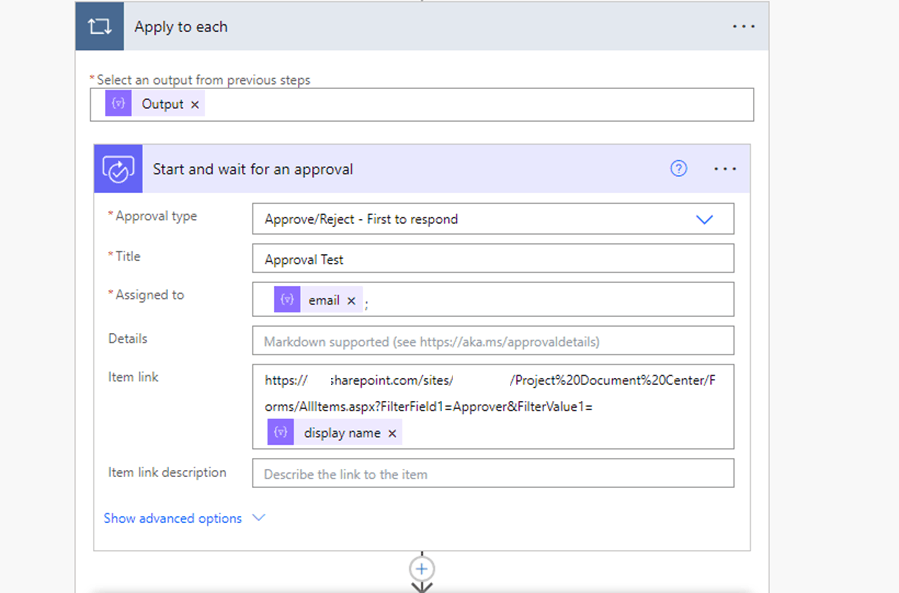Click into the Details markdown field

(493, 341)
